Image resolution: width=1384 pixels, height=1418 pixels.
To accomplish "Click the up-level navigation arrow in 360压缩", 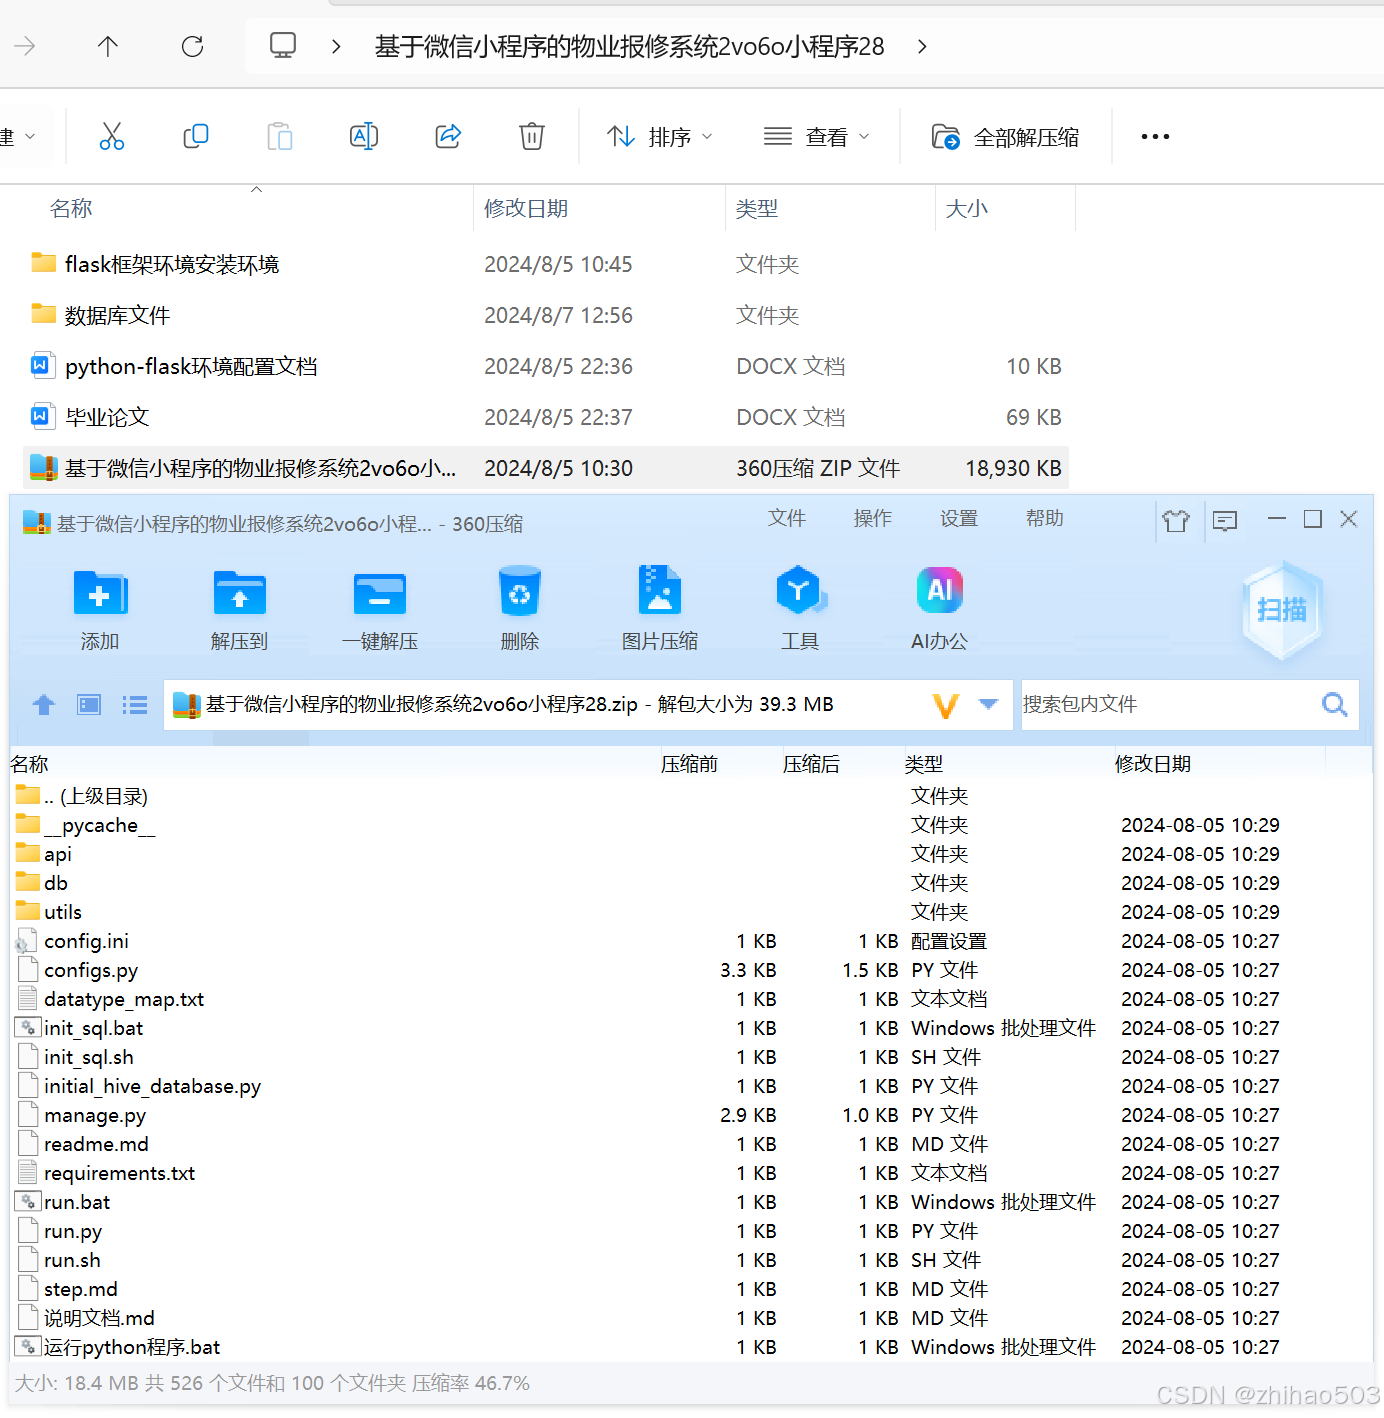I will pyautogui.click(x=43, y=705).
